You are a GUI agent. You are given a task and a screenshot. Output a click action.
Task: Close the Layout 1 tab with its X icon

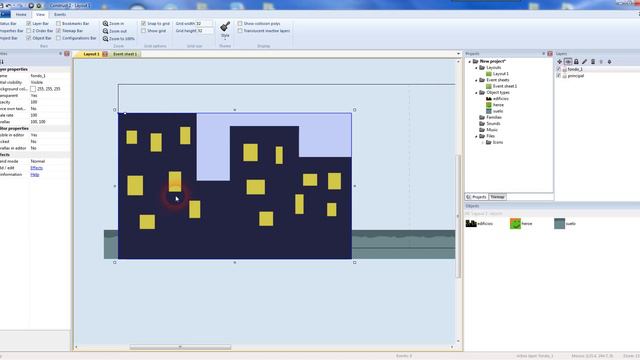coord(105,54)
